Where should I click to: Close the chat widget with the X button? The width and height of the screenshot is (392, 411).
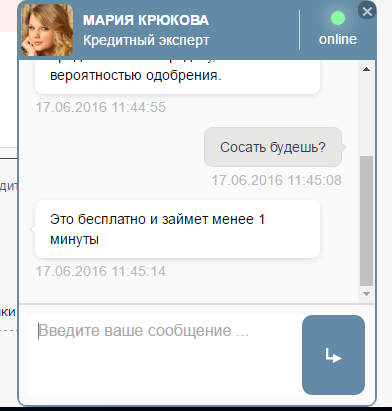[x=367, y=11]
